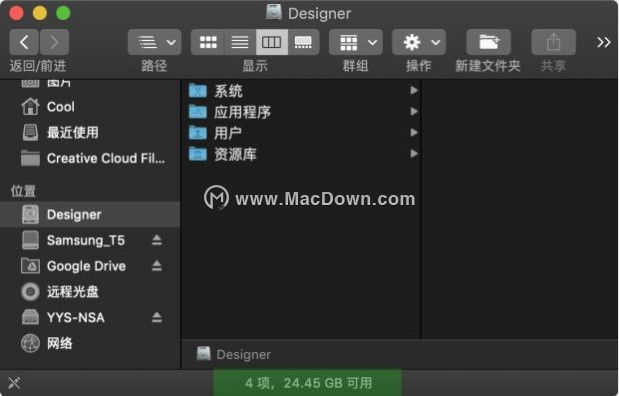Viewport: 619px width, 396px height.
Task: Switch to icon grid view
Action: pyautogui.click(x=208, y=42)
